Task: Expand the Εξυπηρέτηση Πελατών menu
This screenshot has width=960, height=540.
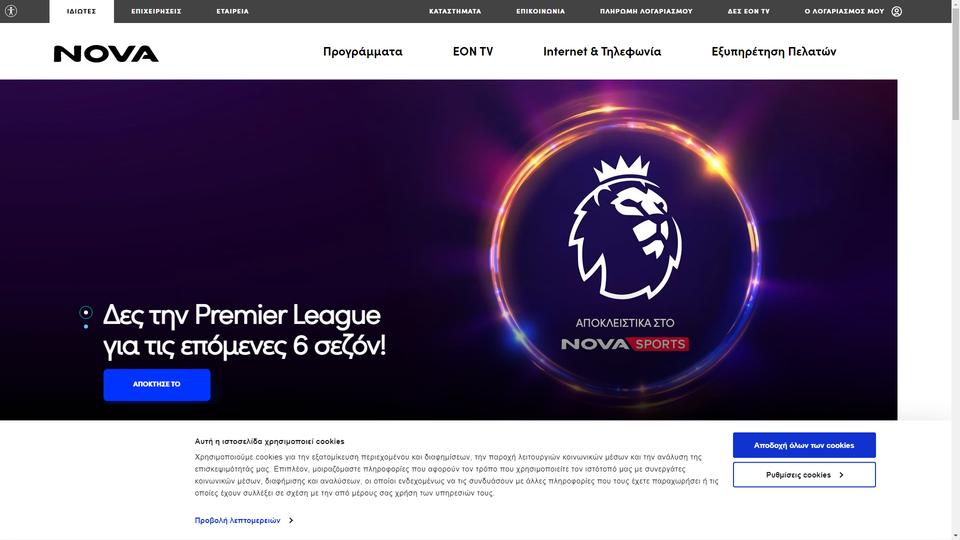Action: click(x=773, y=51)
